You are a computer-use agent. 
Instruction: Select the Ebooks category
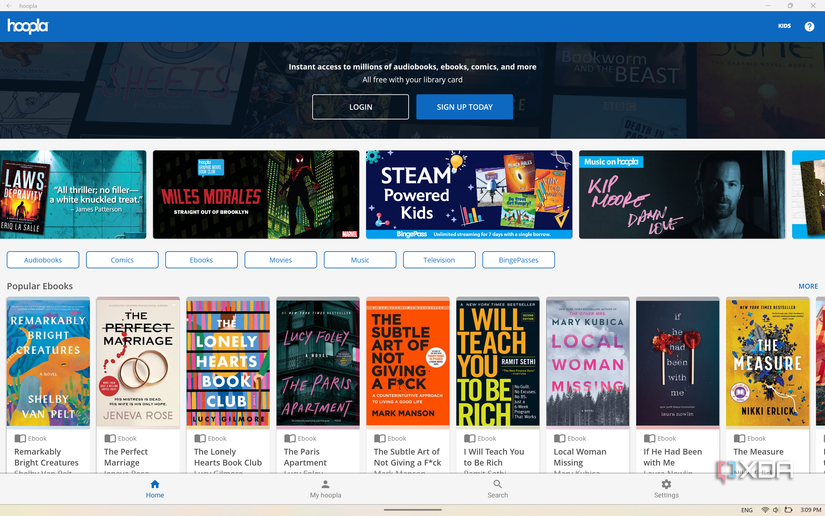pos(202,260)
